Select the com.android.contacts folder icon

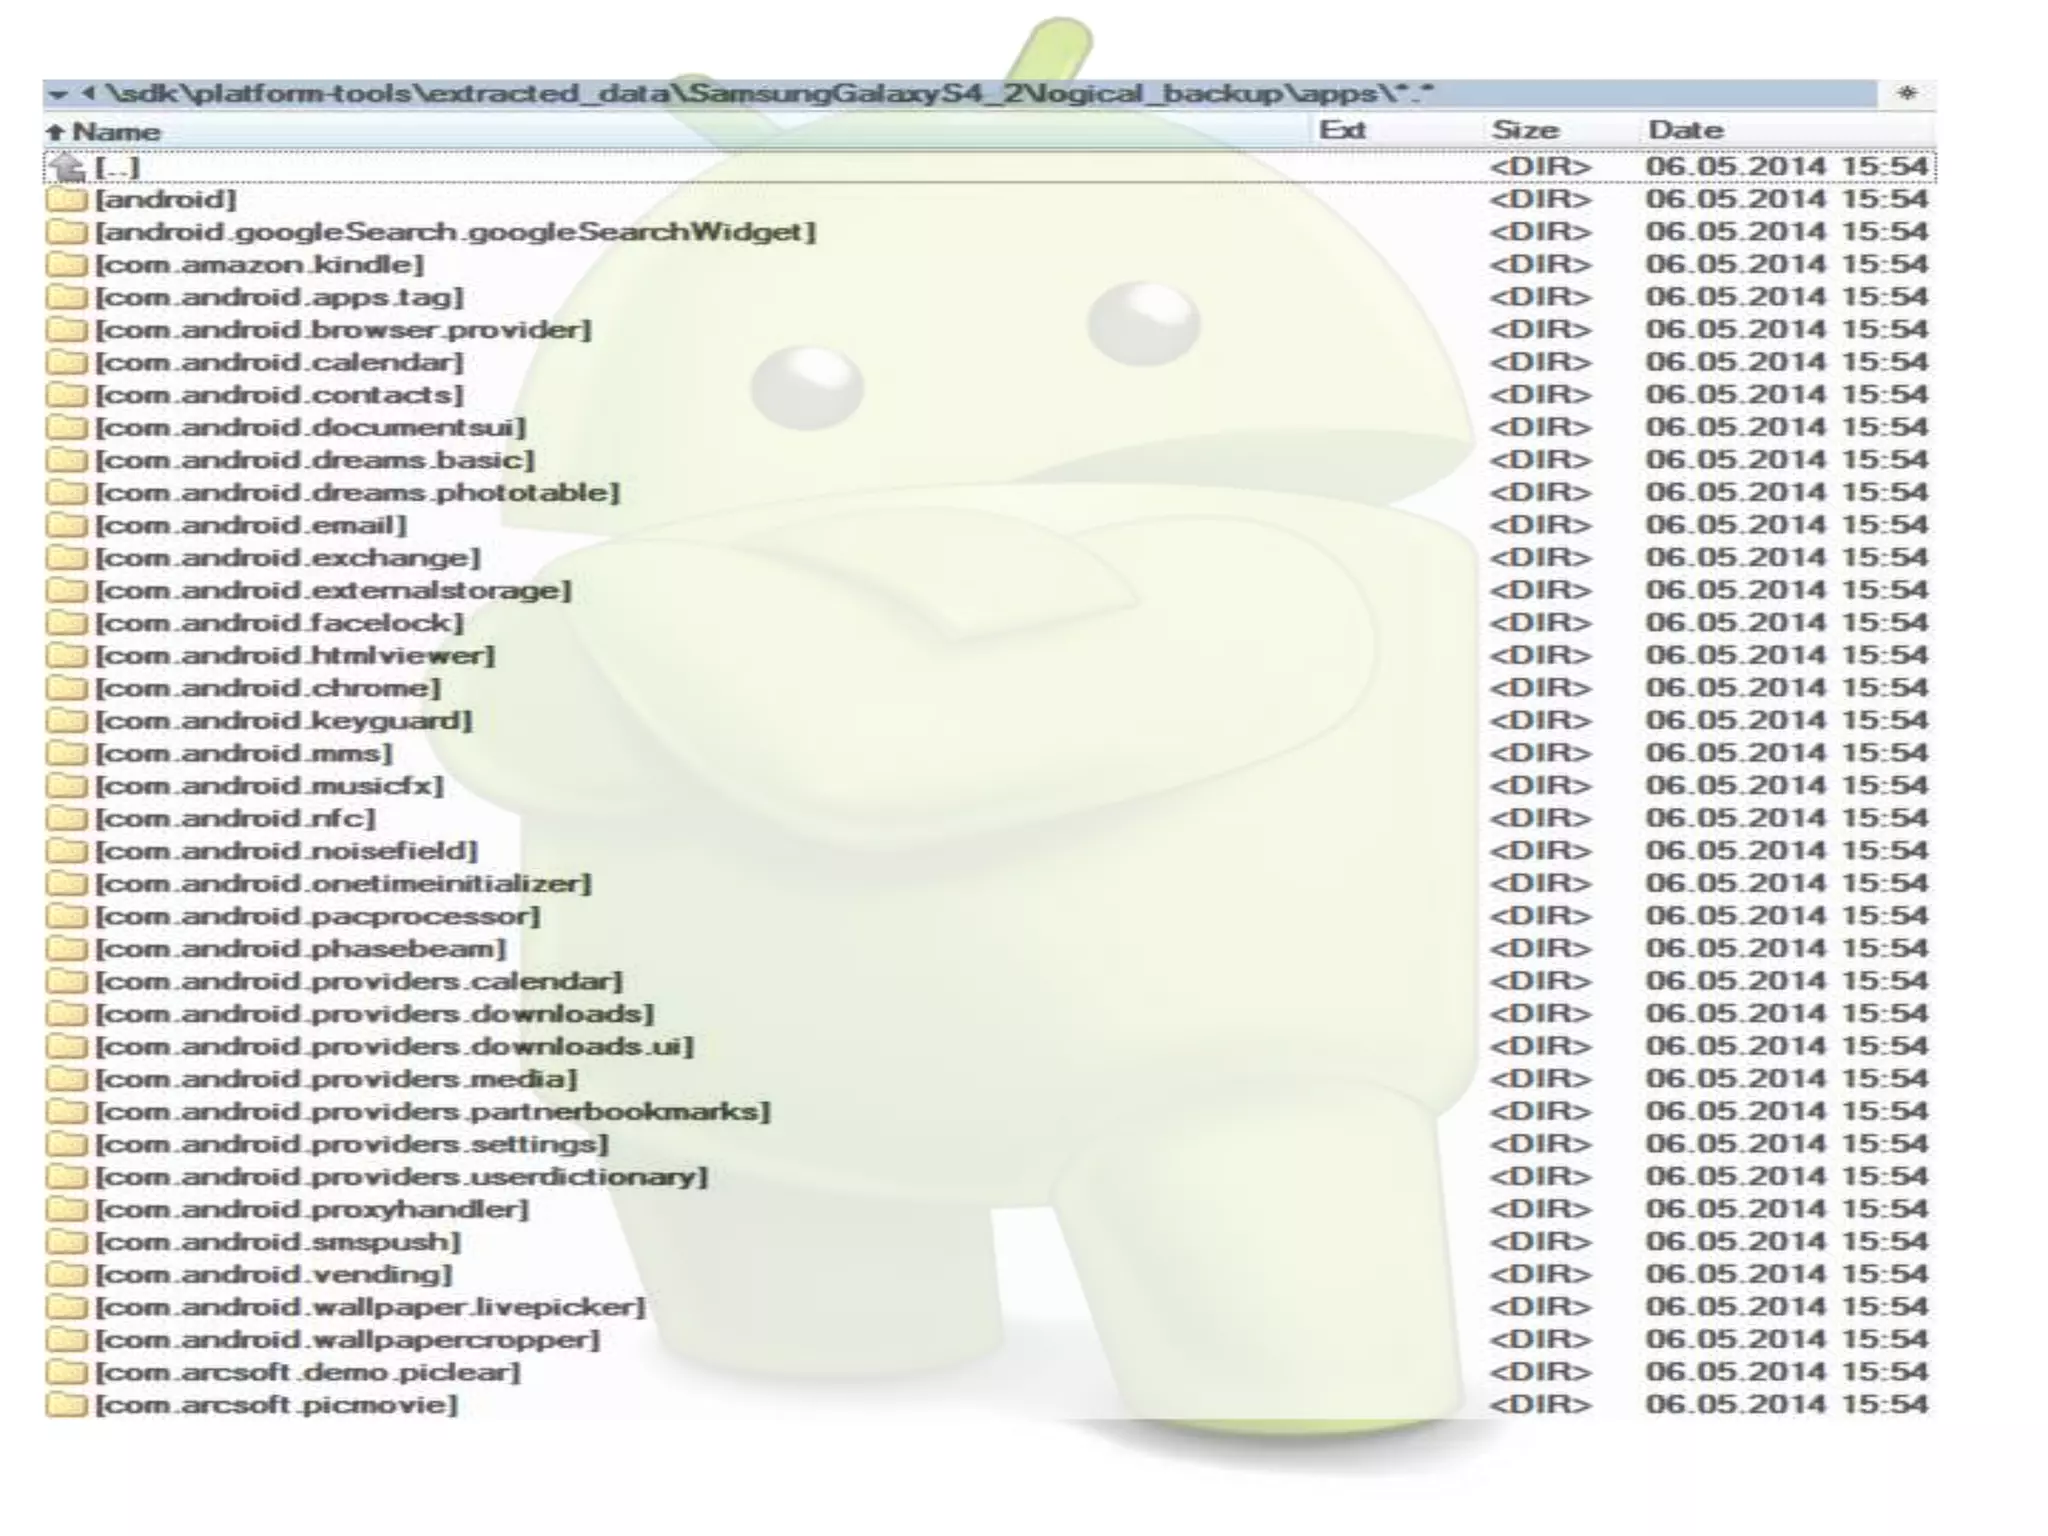coord(67,395)
